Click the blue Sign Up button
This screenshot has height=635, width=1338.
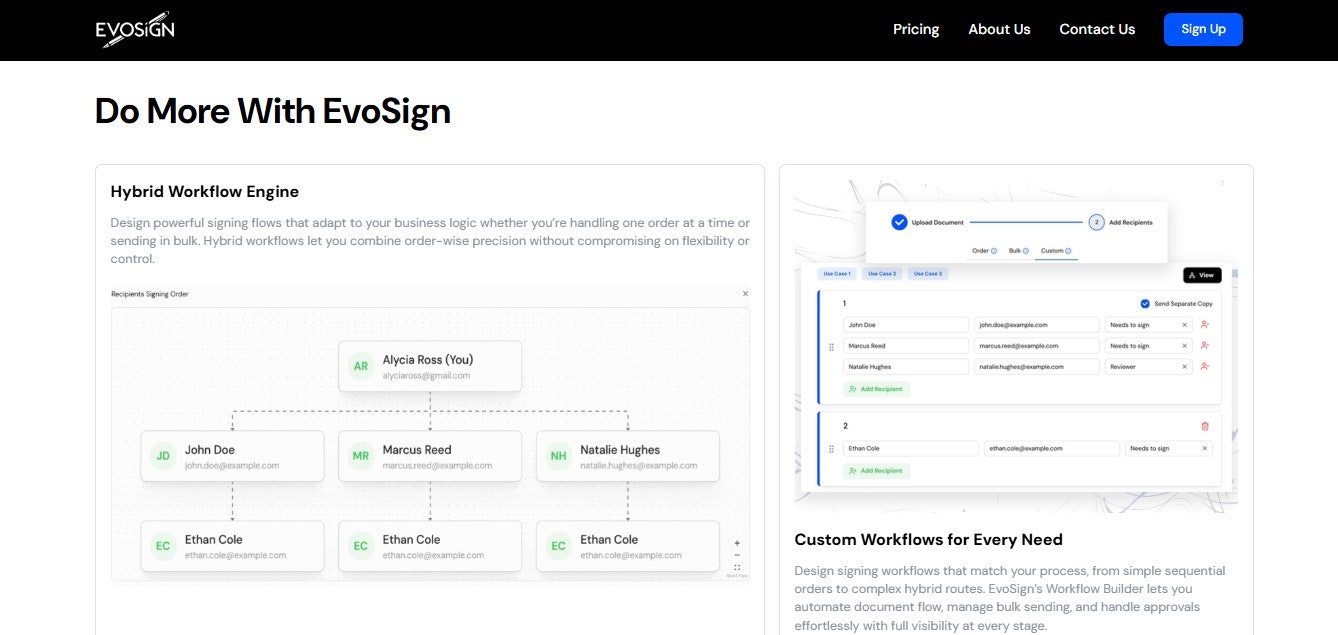pos(1203,29)
